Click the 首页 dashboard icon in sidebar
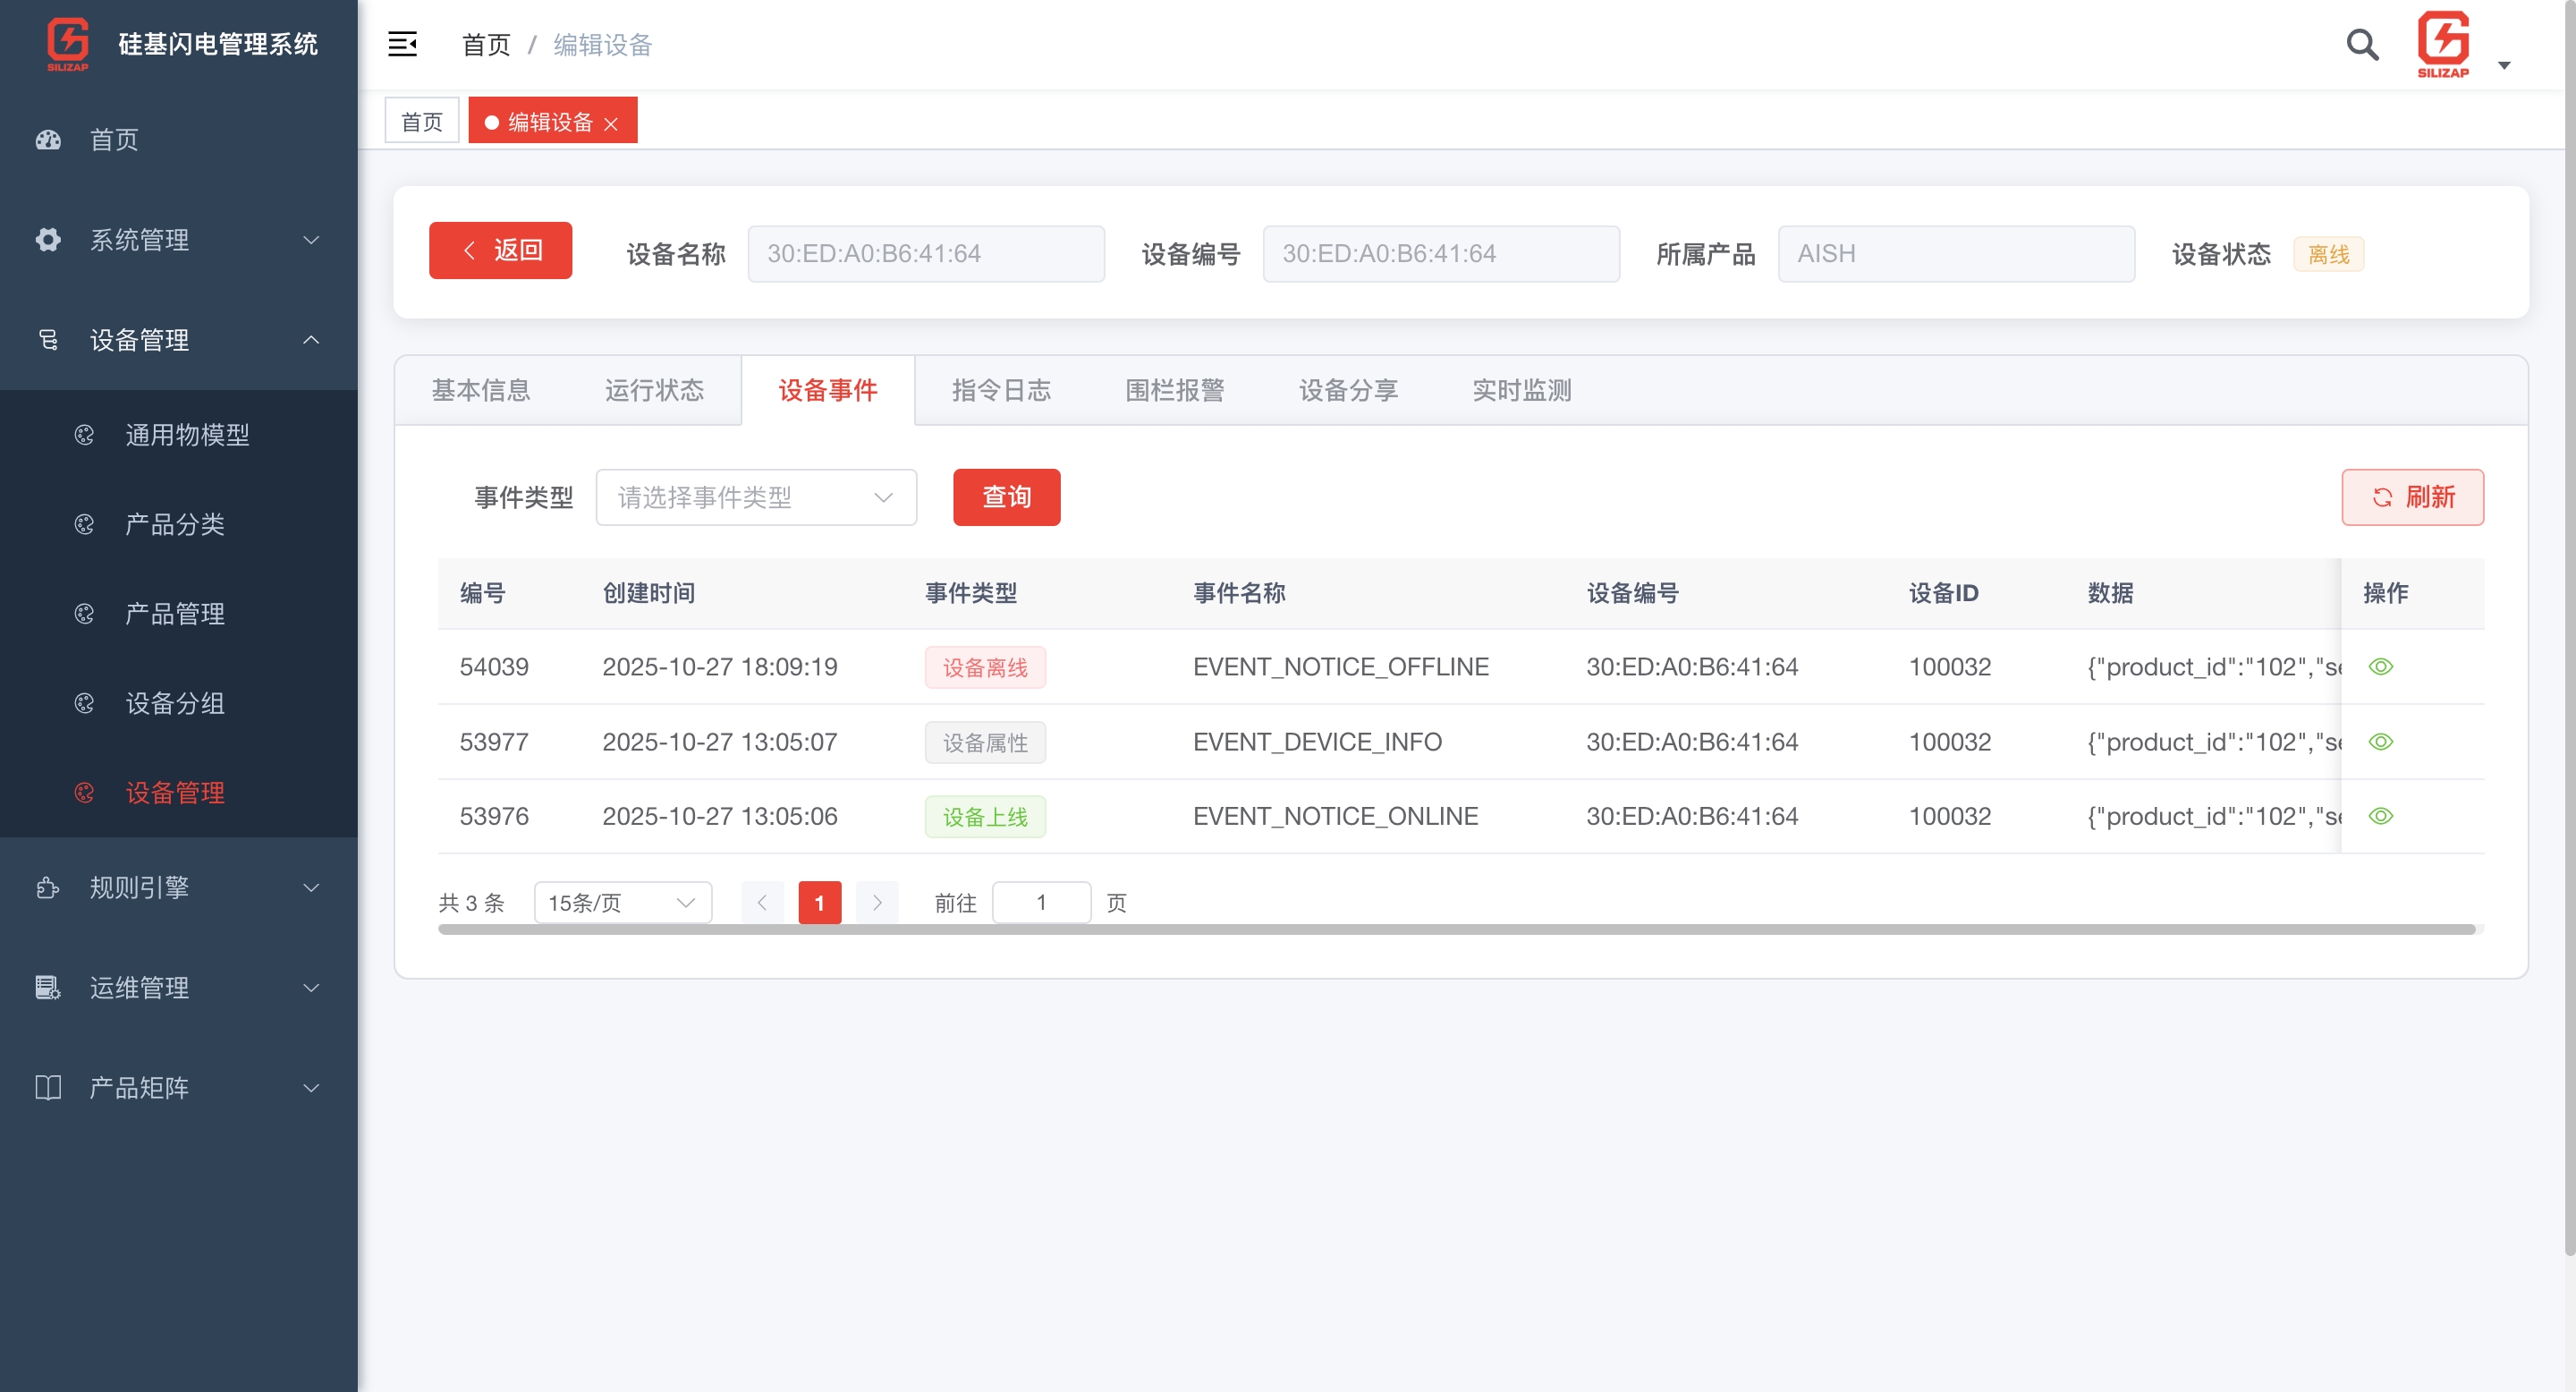This screenshot has width=2576, height=1392. (48, 140)
